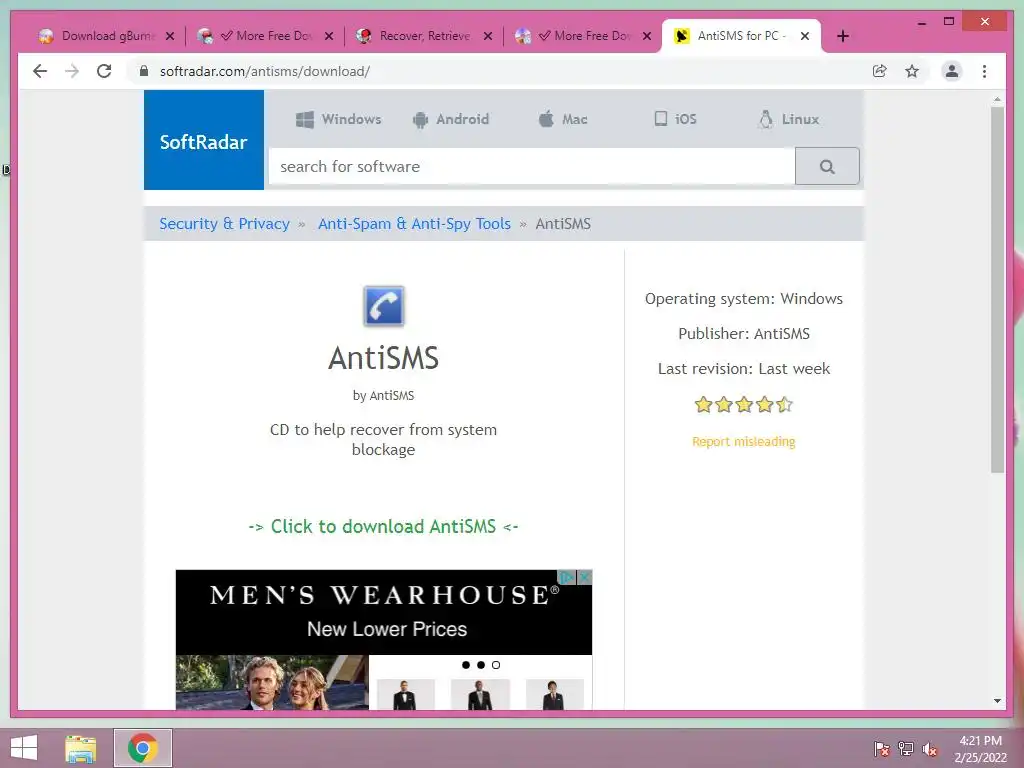Select the first ad carousel dot
The height and width of the screenshot is (768, 1024).
point(466,665)
